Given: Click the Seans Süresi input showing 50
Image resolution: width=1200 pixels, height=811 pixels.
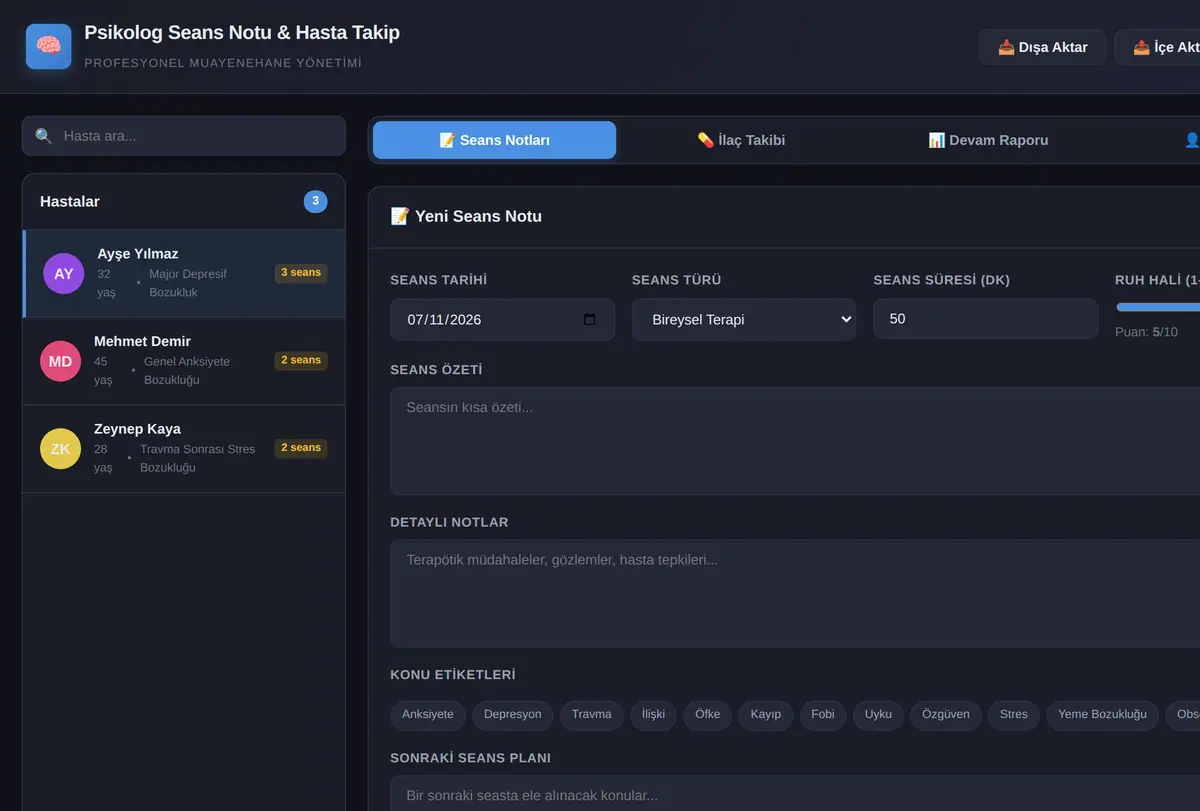Looking at the screenshot, I should click(986, 319).
